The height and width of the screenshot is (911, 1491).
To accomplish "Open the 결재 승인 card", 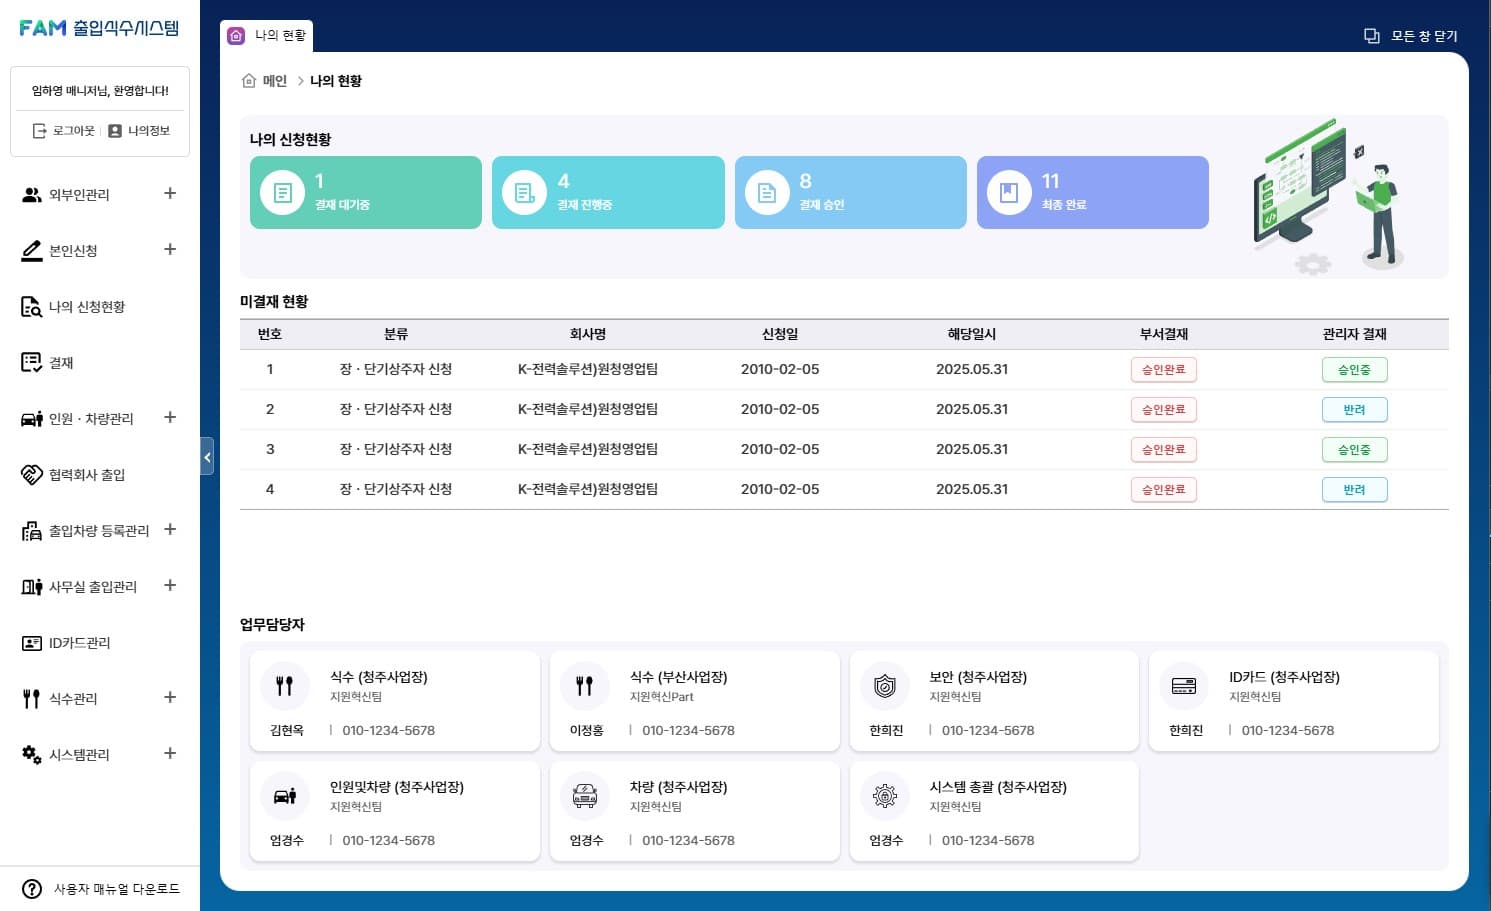I will point(851,192).
